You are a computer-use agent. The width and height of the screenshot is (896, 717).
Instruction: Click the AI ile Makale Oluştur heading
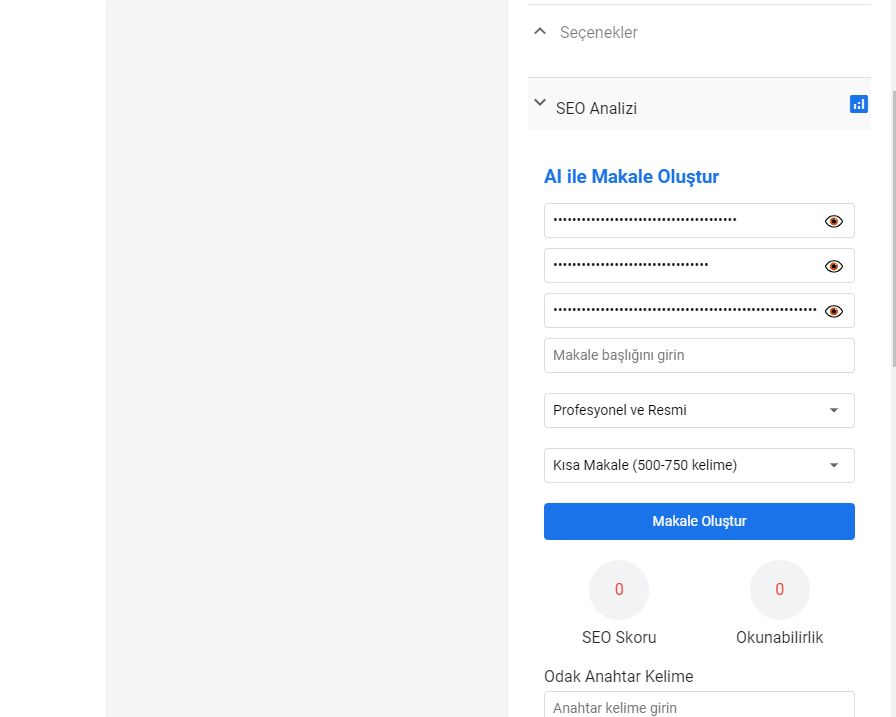[x=631, y=177]
